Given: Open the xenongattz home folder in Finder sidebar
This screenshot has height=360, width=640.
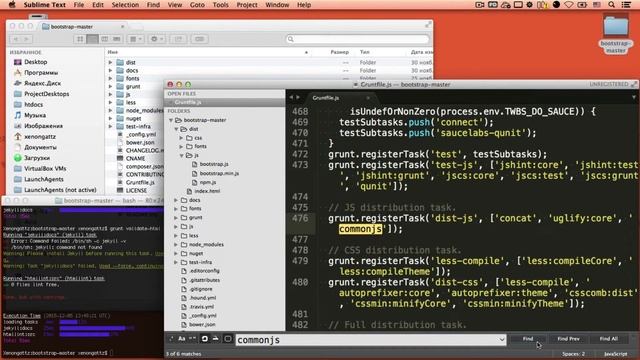Looking at the screenshot, I should pyautogui.click(x=40, y=137).
